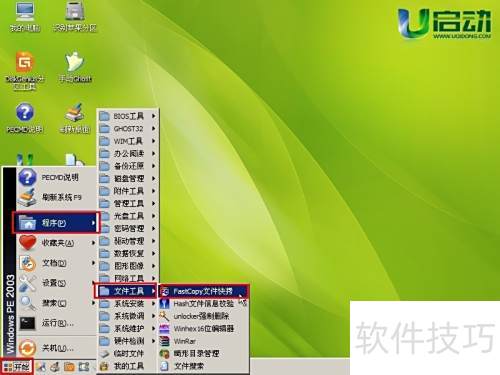Launch Winhex 16位编辑器
The width and height of the screenshot is (500, 375).
tap(203, 329)
